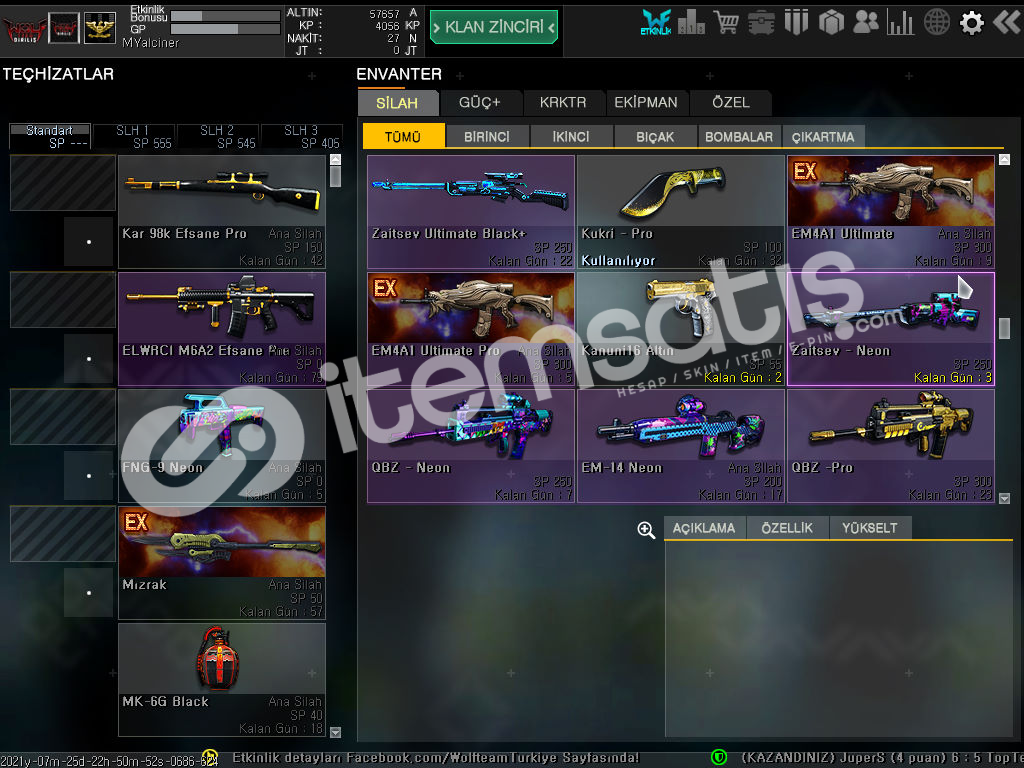This screenshot has width=1024, height=768.
Task: Select the BİRİNCİ filter tab
Action: (487, 136)
